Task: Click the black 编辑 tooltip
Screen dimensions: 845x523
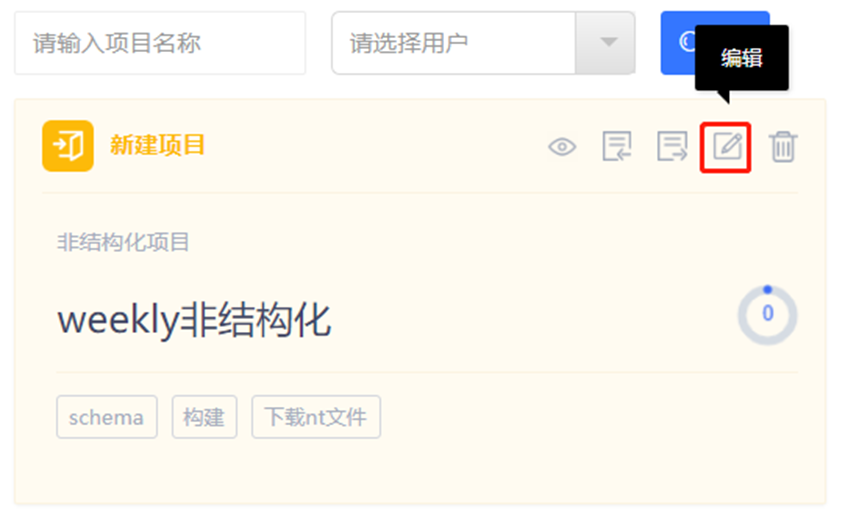Action: [742, 58]
